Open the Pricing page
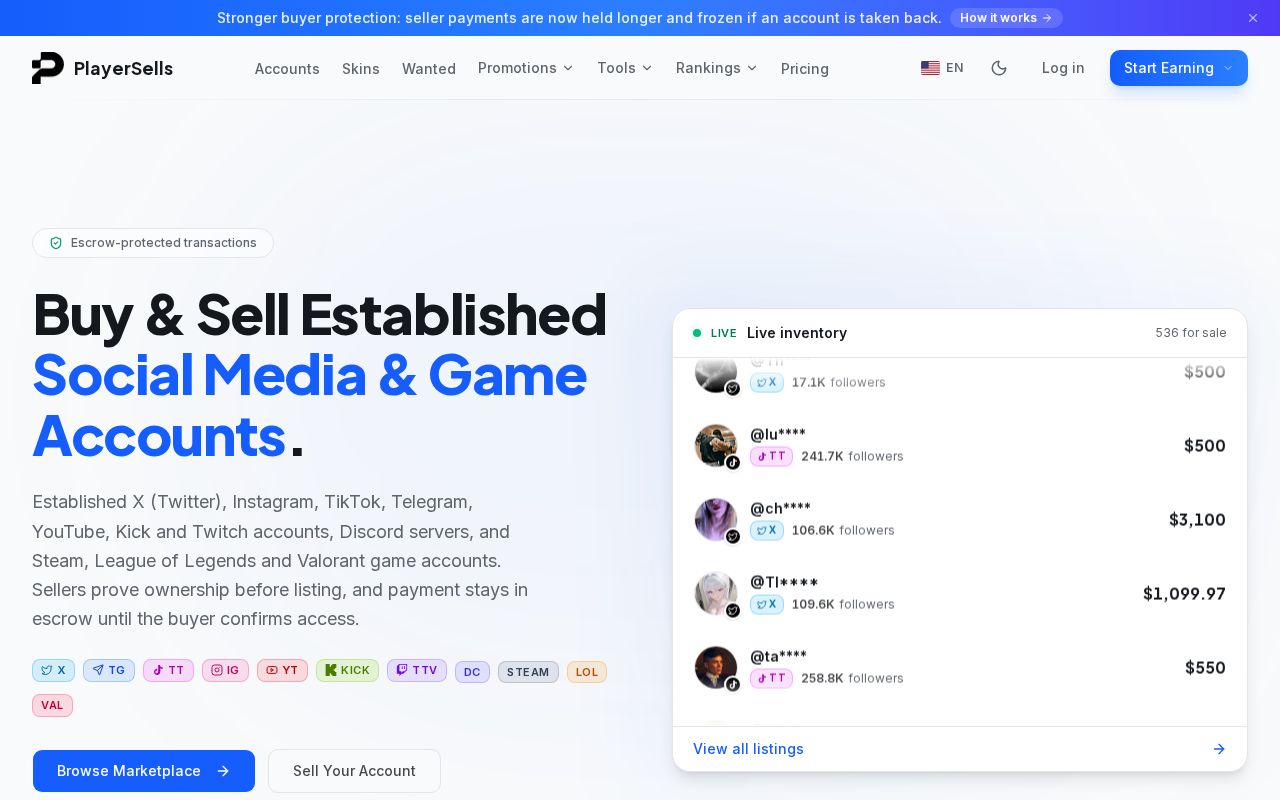 (805, 69)
